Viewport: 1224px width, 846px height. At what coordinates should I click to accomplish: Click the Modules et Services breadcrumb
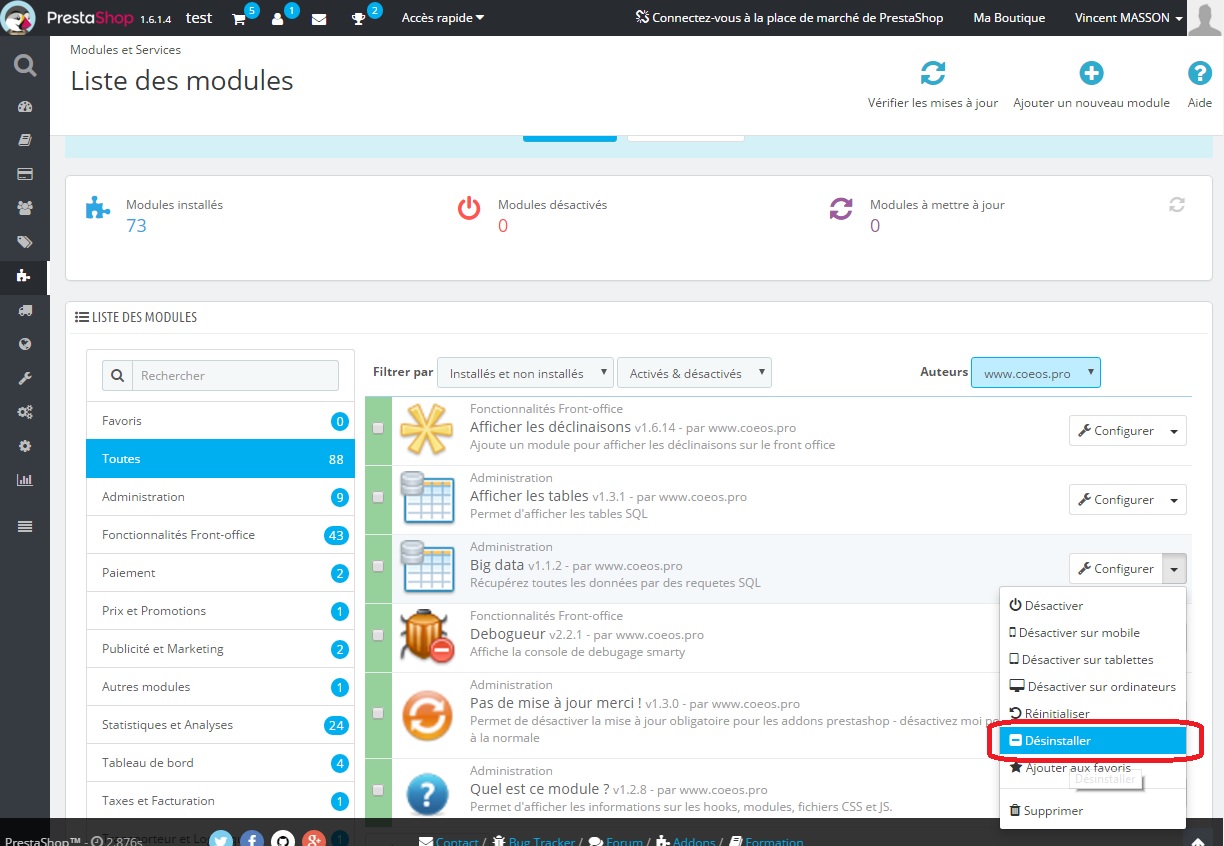pyautogui.click(x=125, y=49)
